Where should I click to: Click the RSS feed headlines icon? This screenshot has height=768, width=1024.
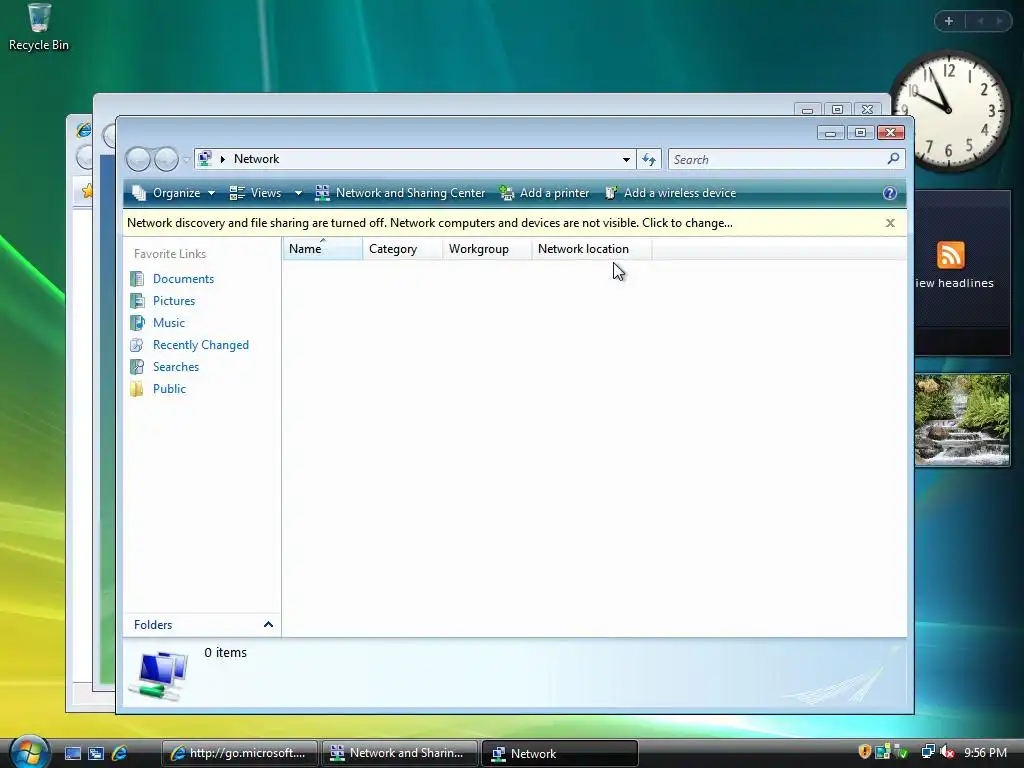(950, 255)
